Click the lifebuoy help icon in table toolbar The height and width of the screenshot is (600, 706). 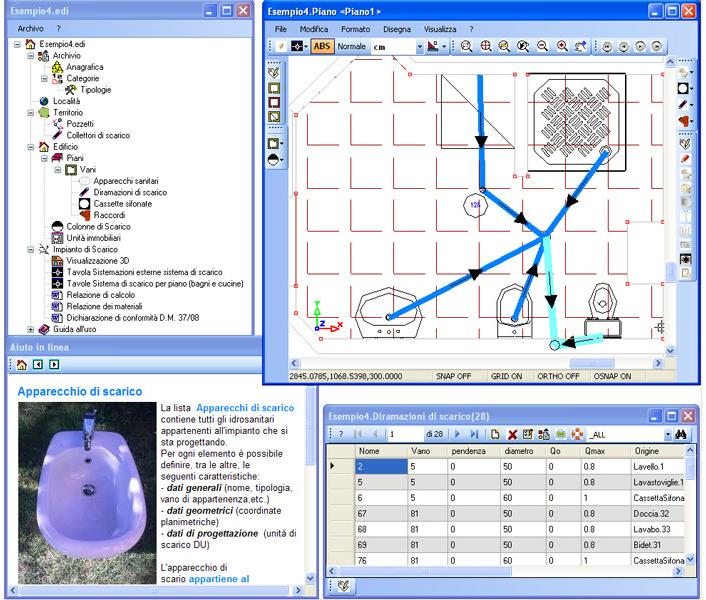click(578, 435)
